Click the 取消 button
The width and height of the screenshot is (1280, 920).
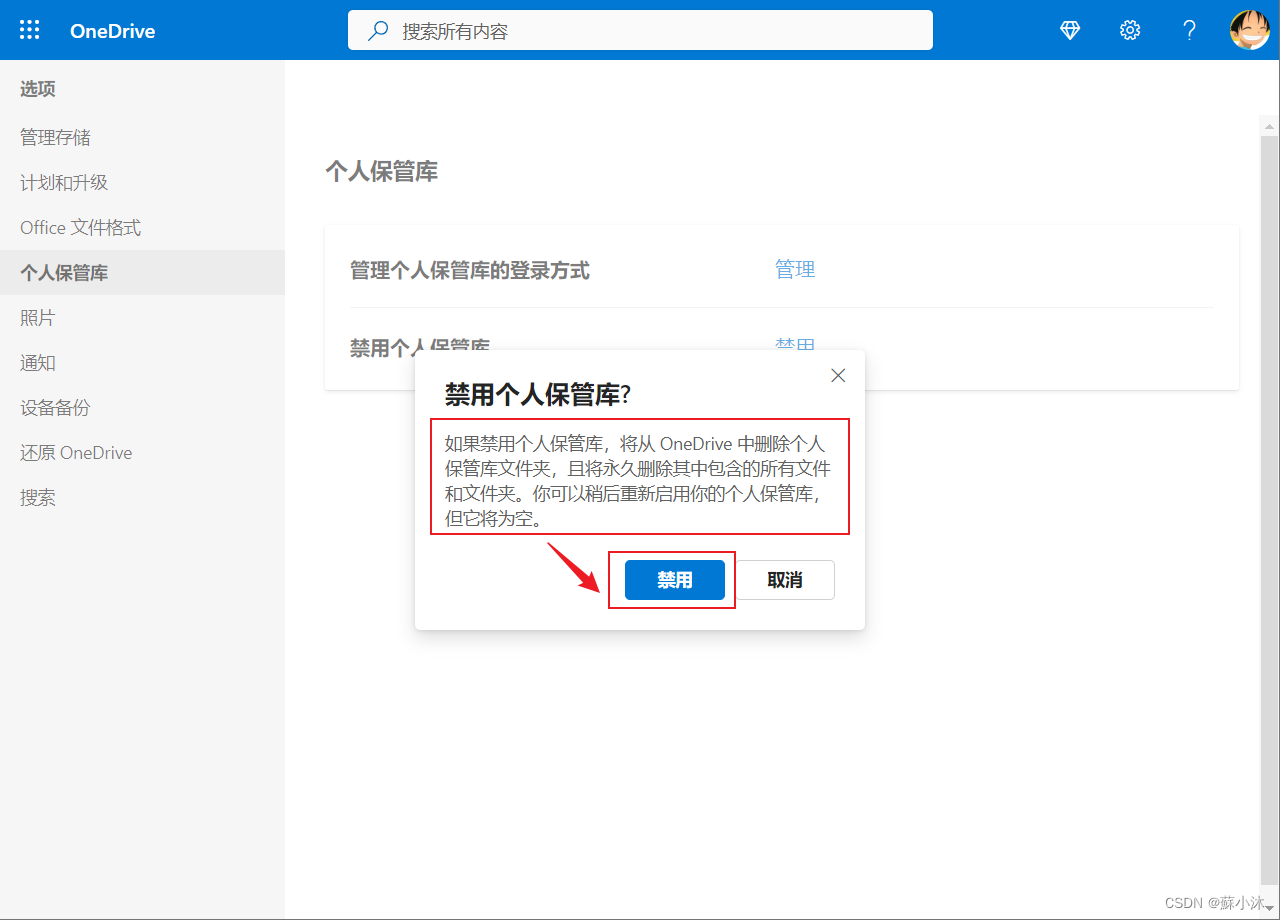[x=785, y=580]
